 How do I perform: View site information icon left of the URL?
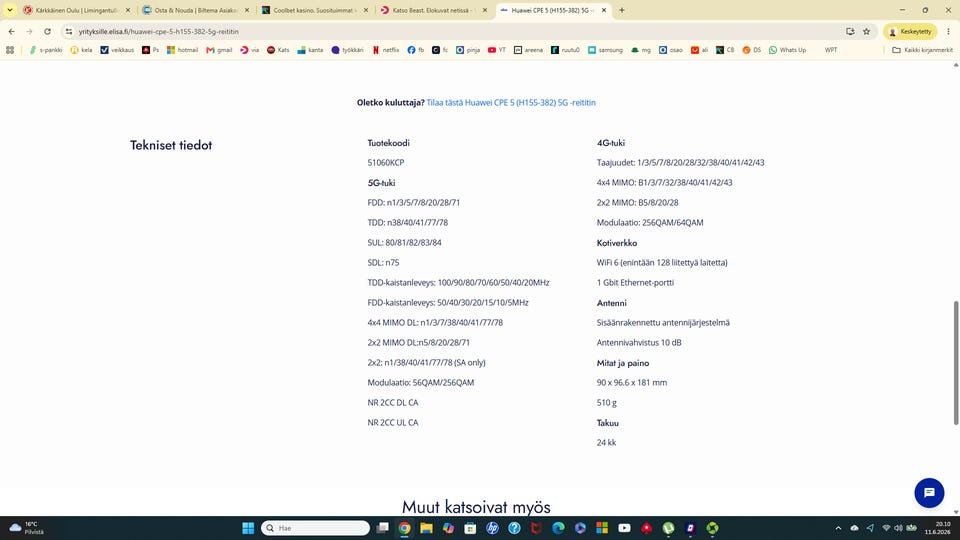coord(69,31)
